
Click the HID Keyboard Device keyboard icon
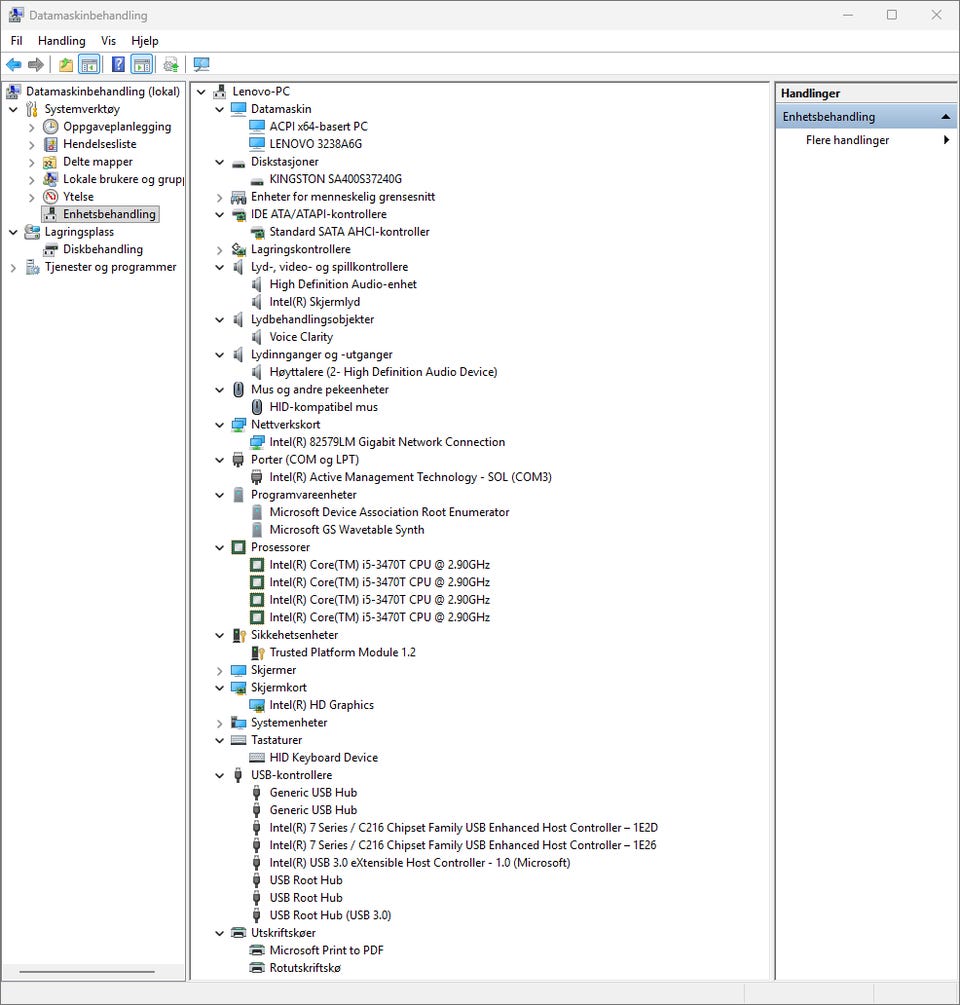click(257, 758)
